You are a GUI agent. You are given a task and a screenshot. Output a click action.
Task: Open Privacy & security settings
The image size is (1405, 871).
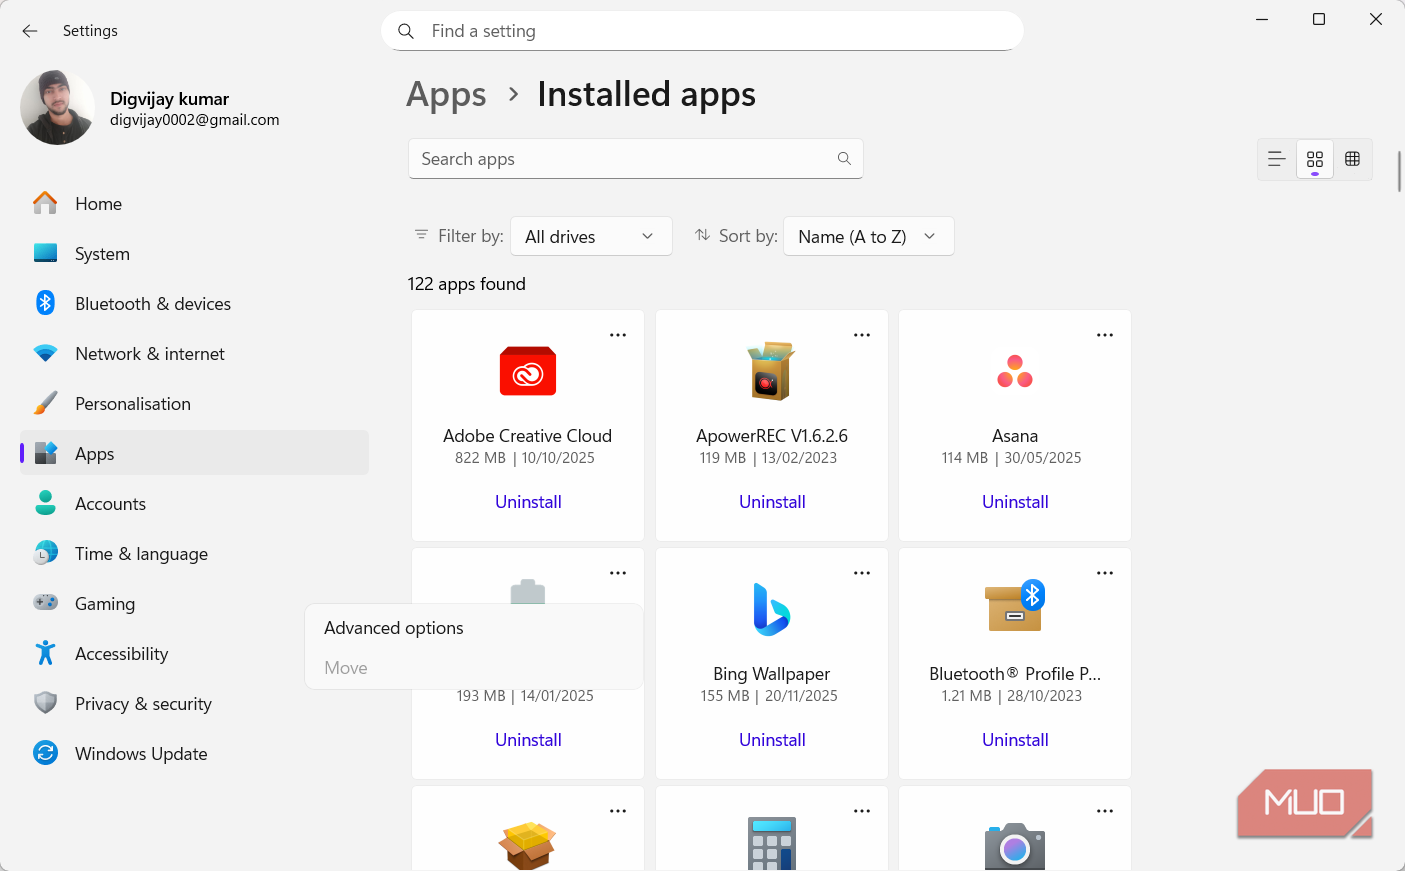194,704
